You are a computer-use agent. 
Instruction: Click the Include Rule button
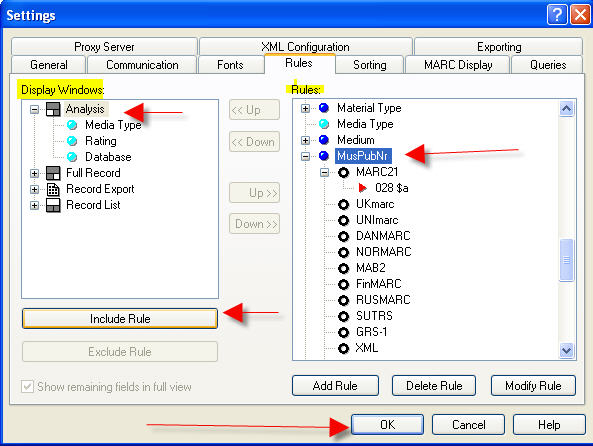click(x=120, y=319)
